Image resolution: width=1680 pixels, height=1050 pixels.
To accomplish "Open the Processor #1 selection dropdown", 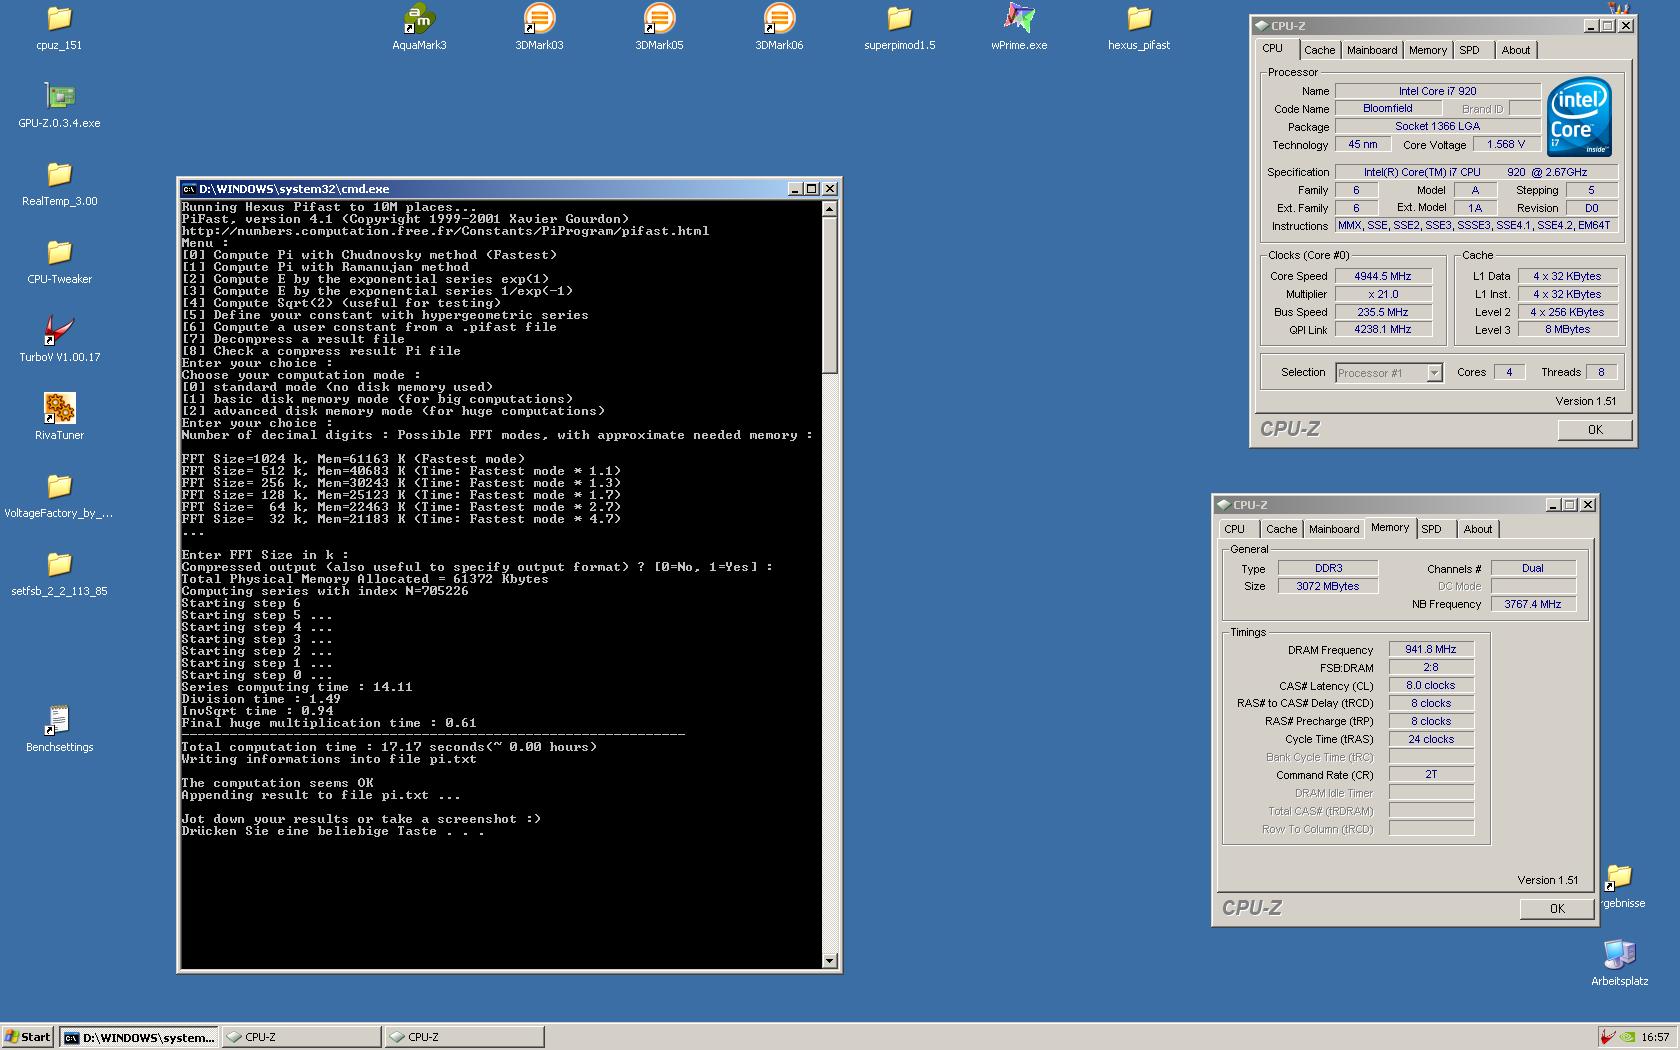I will (1389, 373).
